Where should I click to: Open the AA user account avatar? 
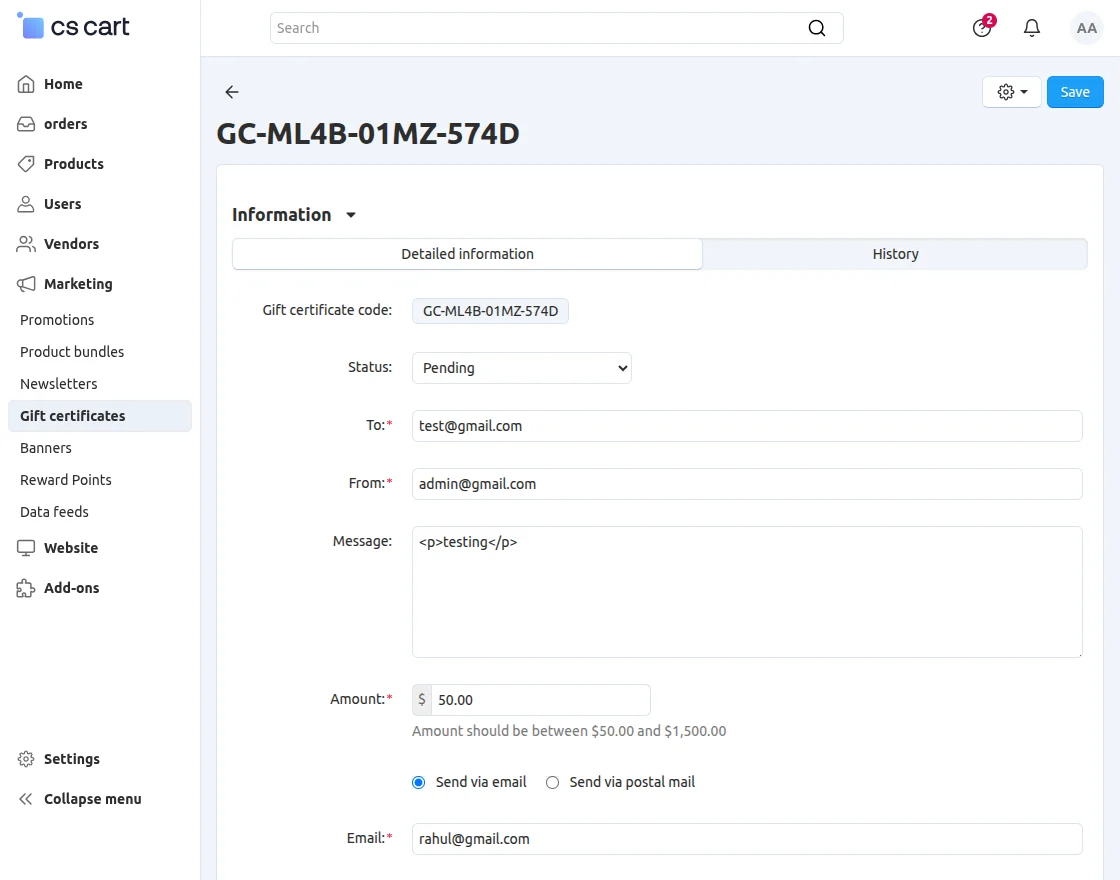1086,28
